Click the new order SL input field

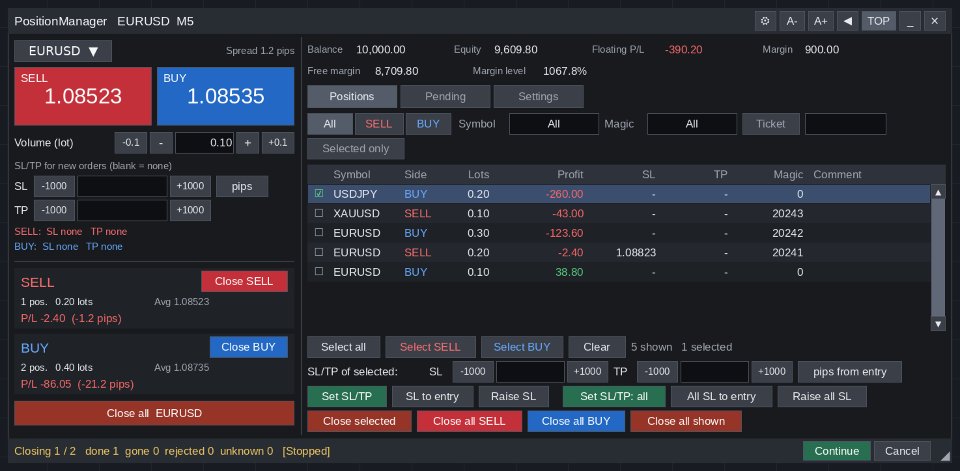point(122,186)
